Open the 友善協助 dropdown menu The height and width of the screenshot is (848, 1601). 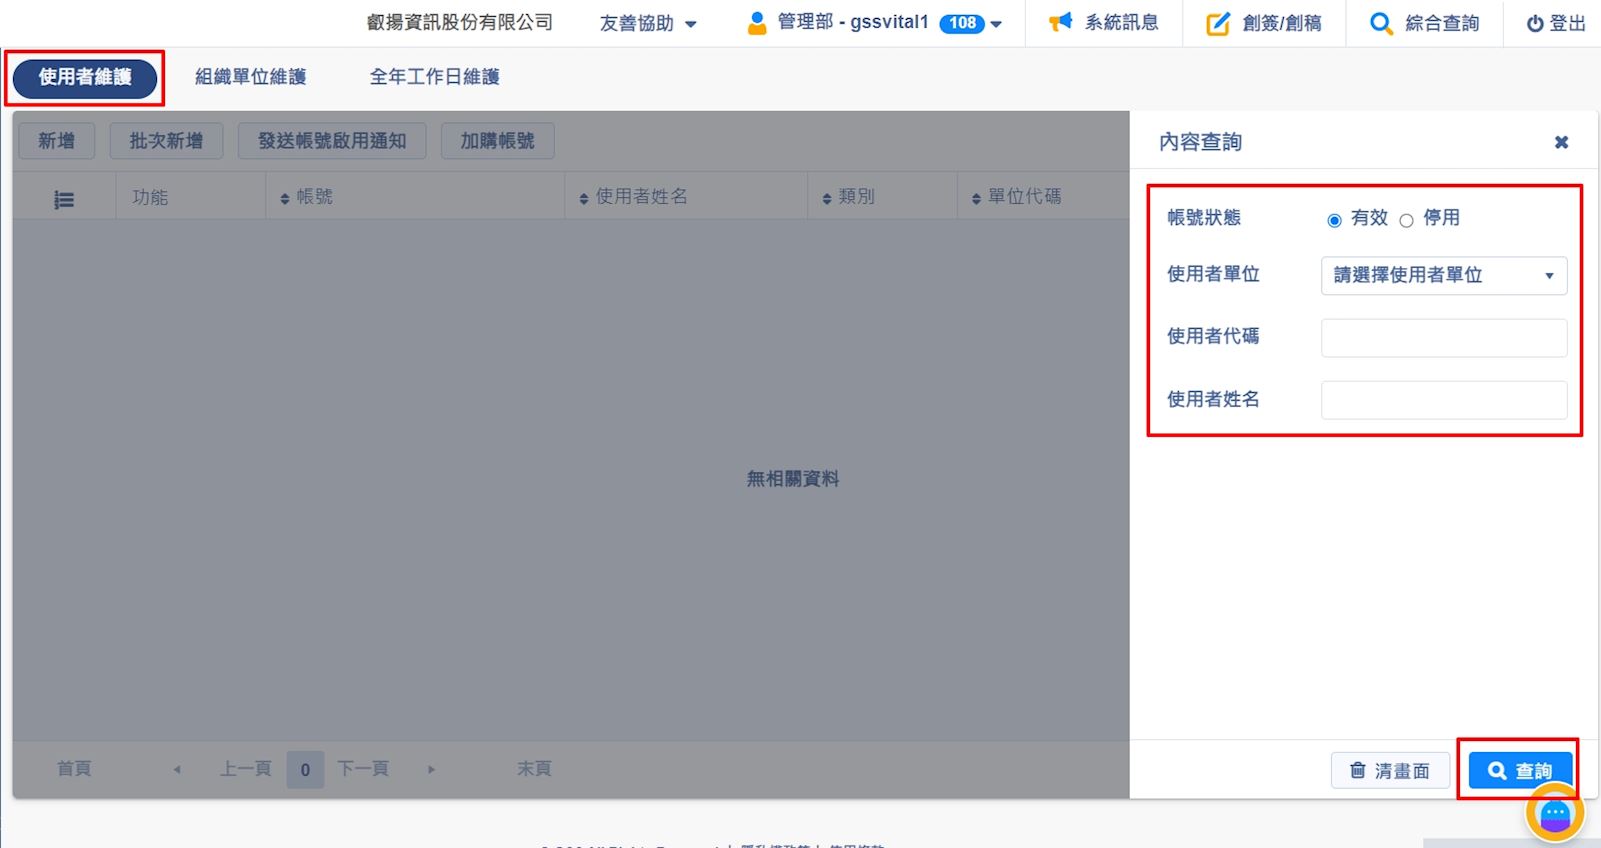coord(648,23)
